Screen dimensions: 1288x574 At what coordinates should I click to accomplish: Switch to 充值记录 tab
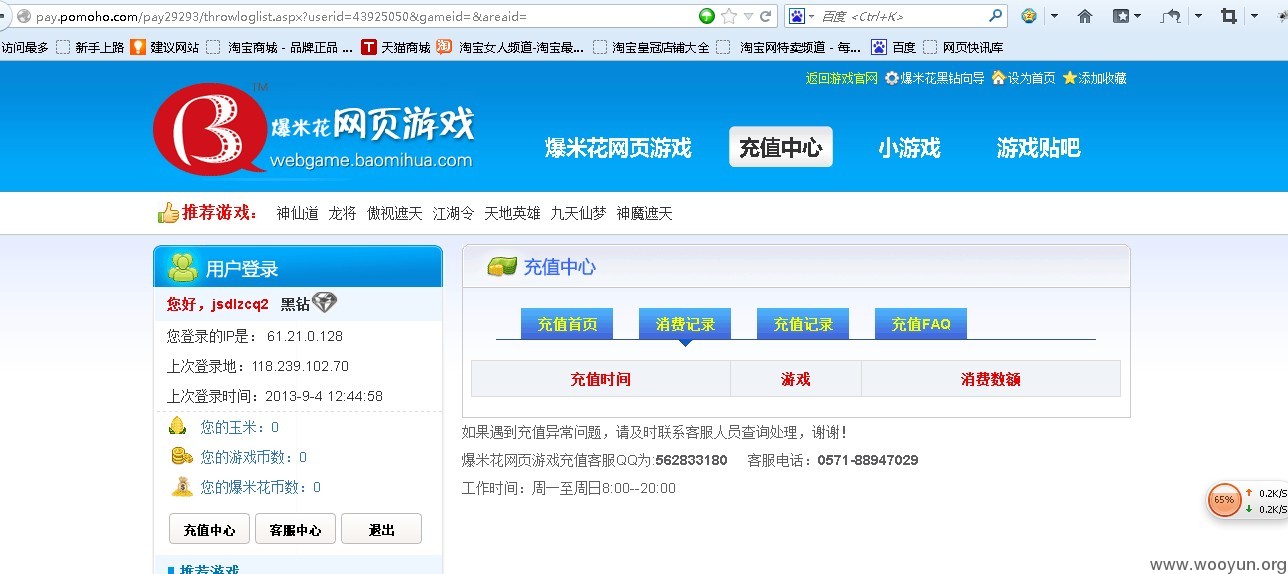click(x=803, y=324)
